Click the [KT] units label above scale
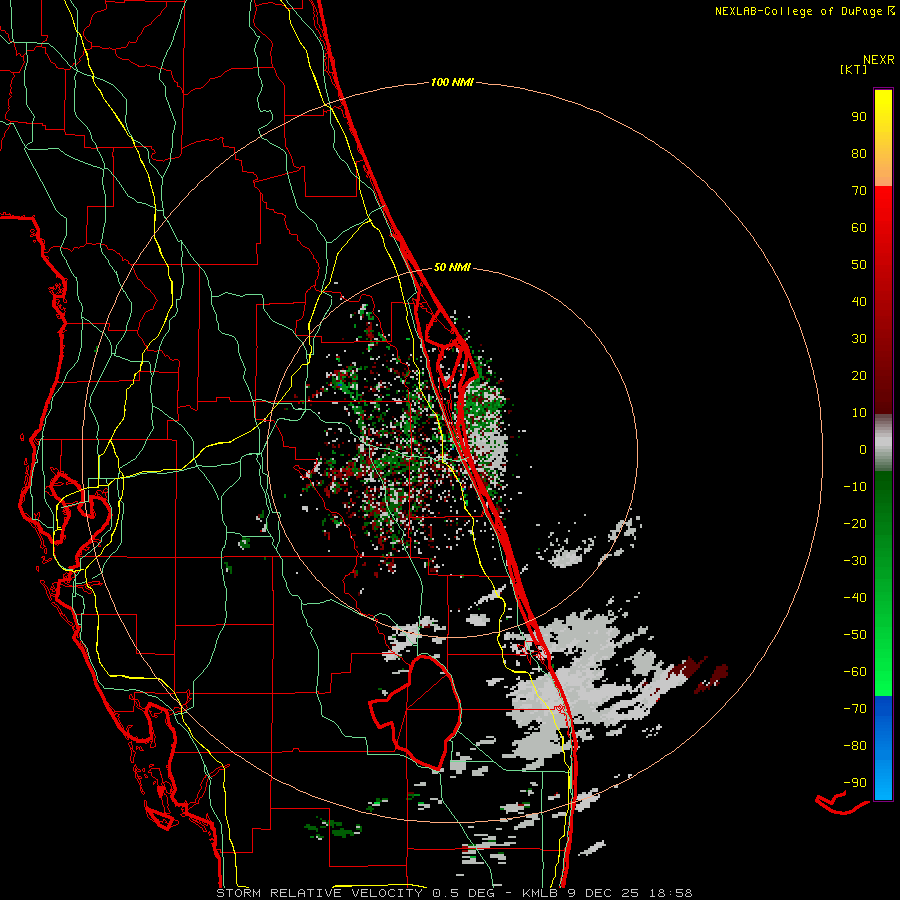This screenshot has width=900, height=900. [x=854, y=69]
